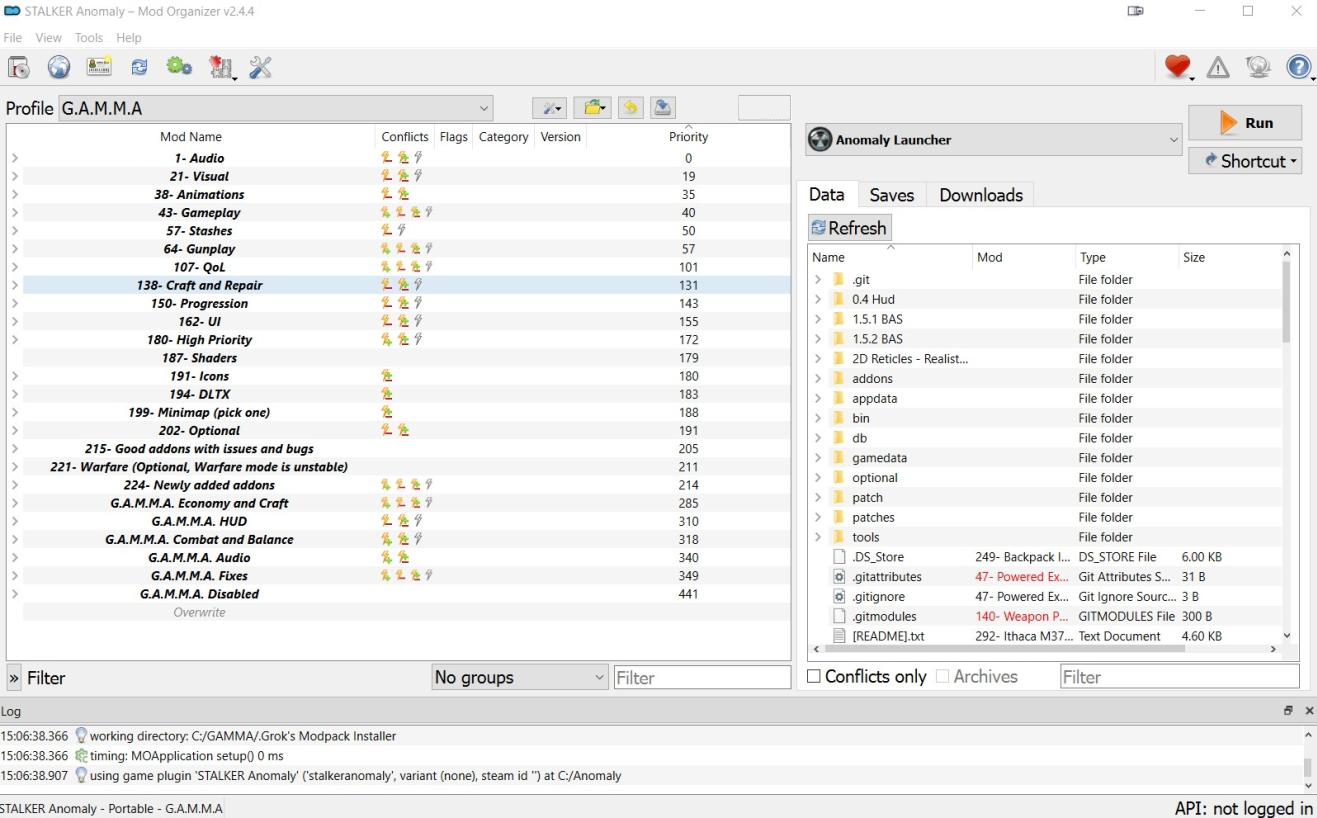
Task: Click the warning triangle notifications icon
Action: coord(1218,67)
